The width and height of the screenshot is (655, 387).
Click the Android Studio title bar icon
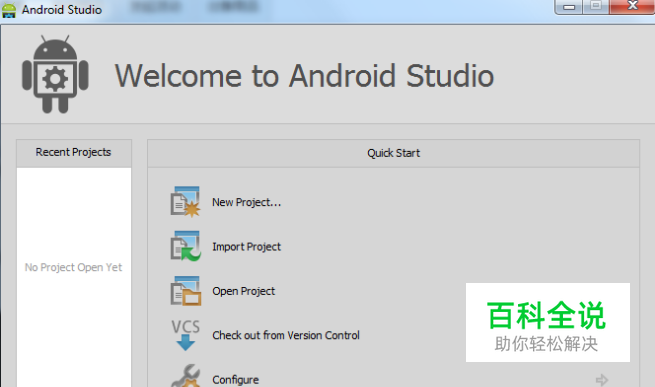(9, 10)
